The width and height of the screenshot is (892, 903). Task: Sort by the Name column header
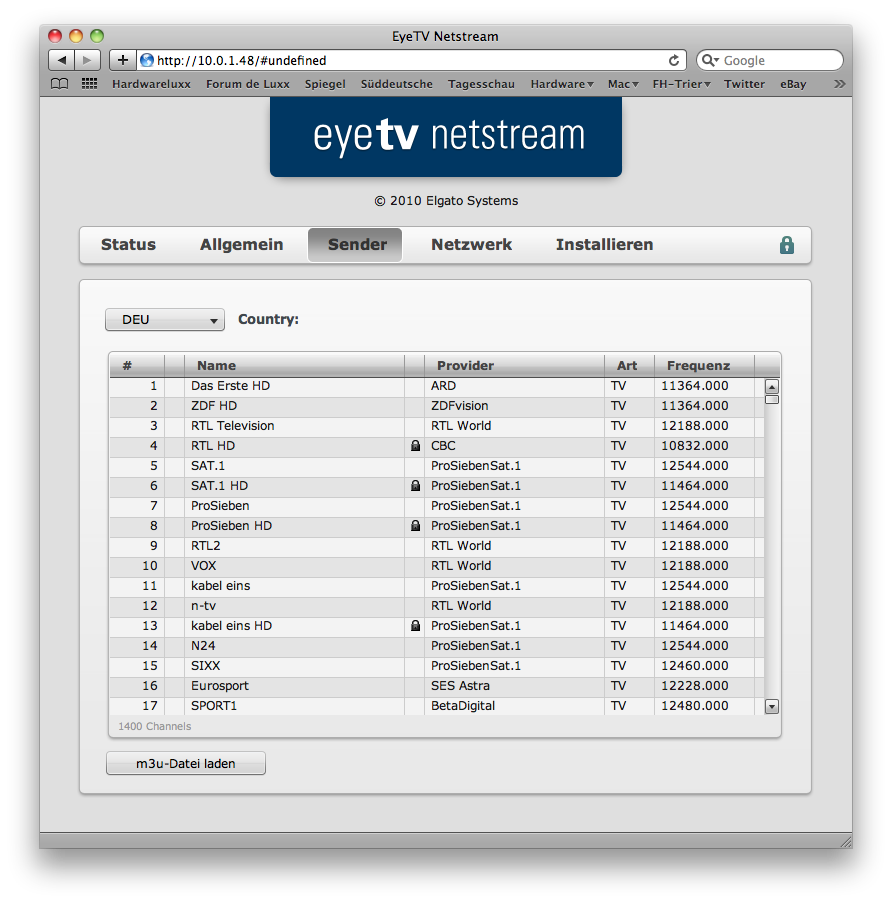click(294, 366)
